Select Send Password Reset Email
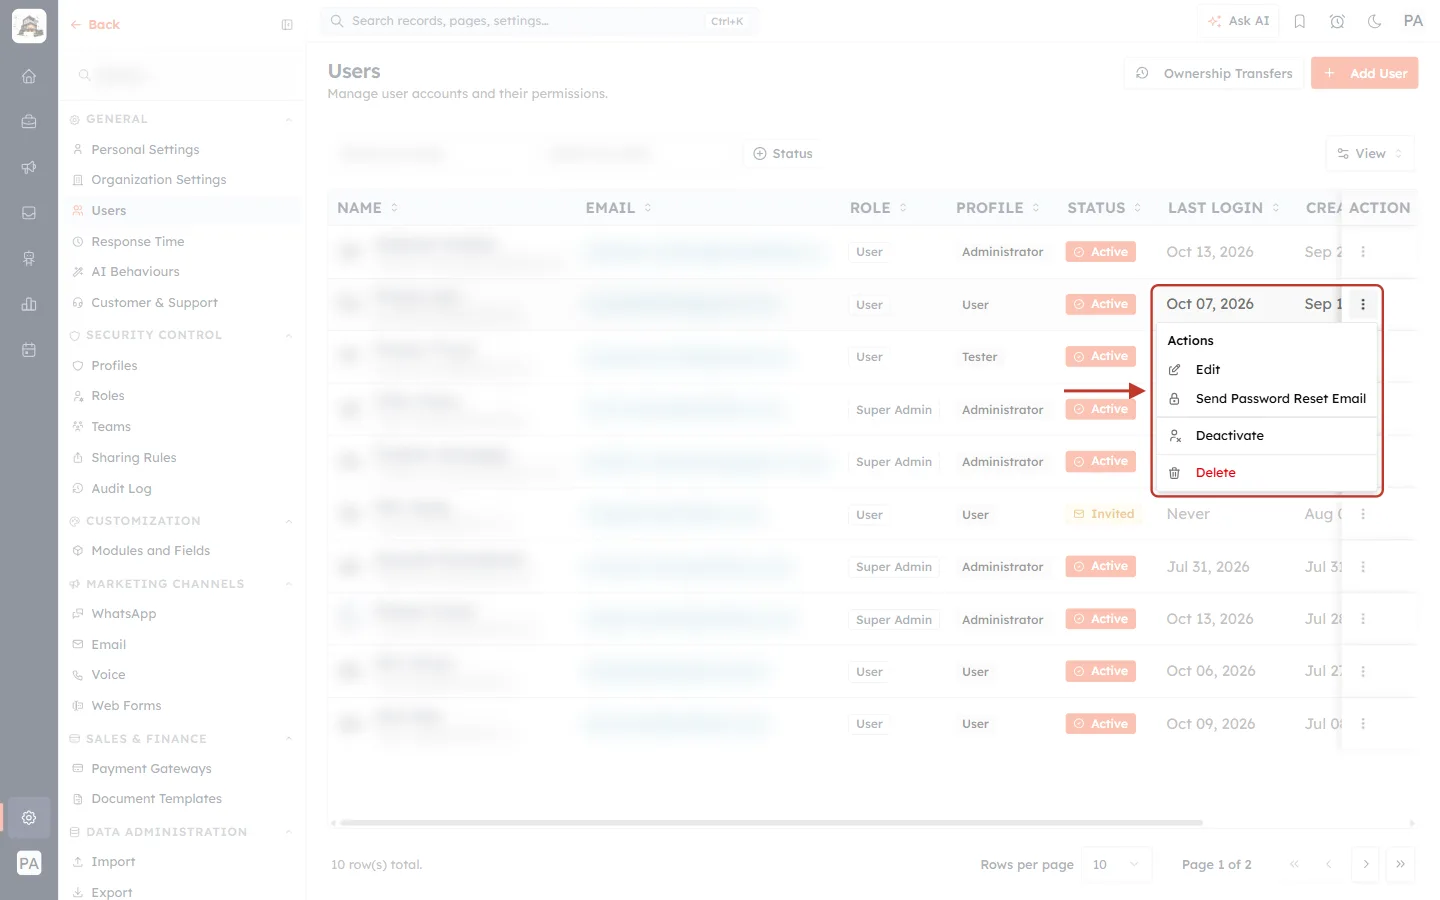This screenshot has width=1440, height=900. (1267, 399)
